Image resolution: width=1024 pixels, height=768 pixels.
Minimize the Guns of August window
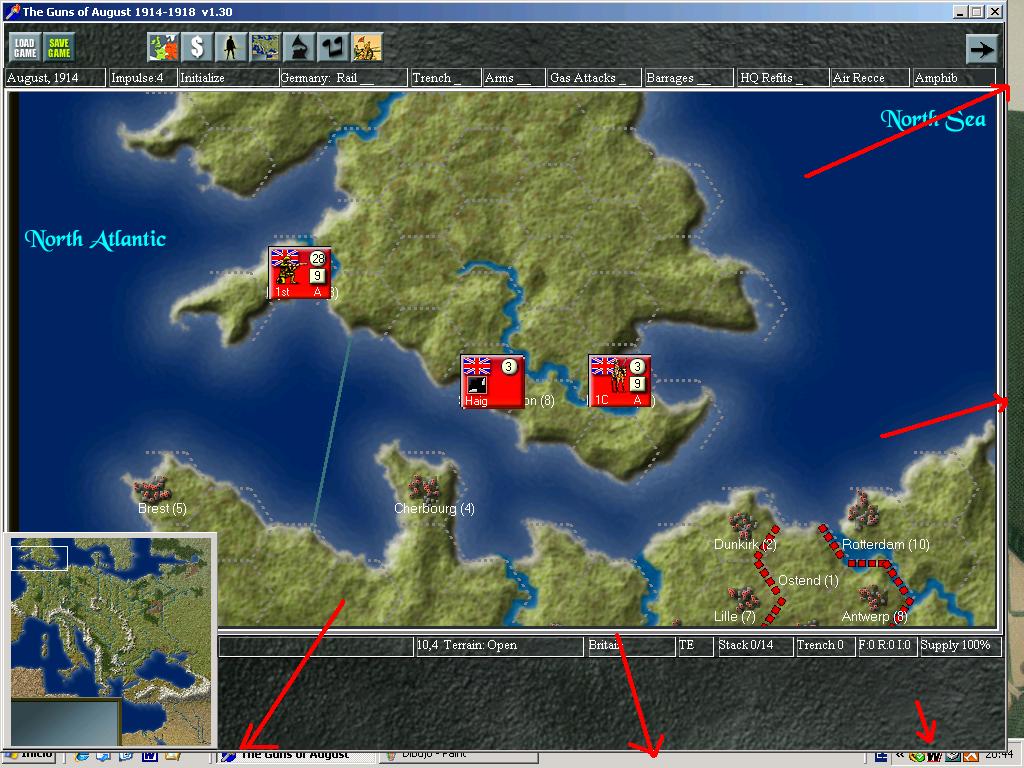[x=960, y=11]
